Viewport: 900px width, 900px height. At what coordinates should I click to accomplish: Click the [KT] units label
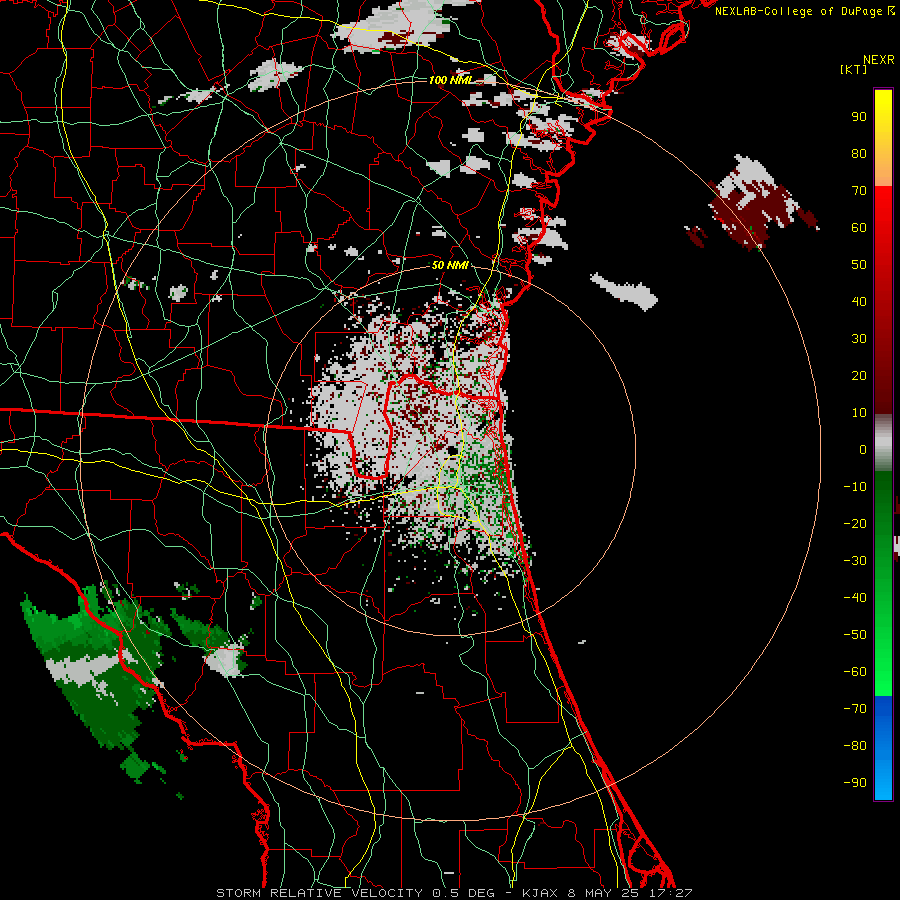point(853,69)
